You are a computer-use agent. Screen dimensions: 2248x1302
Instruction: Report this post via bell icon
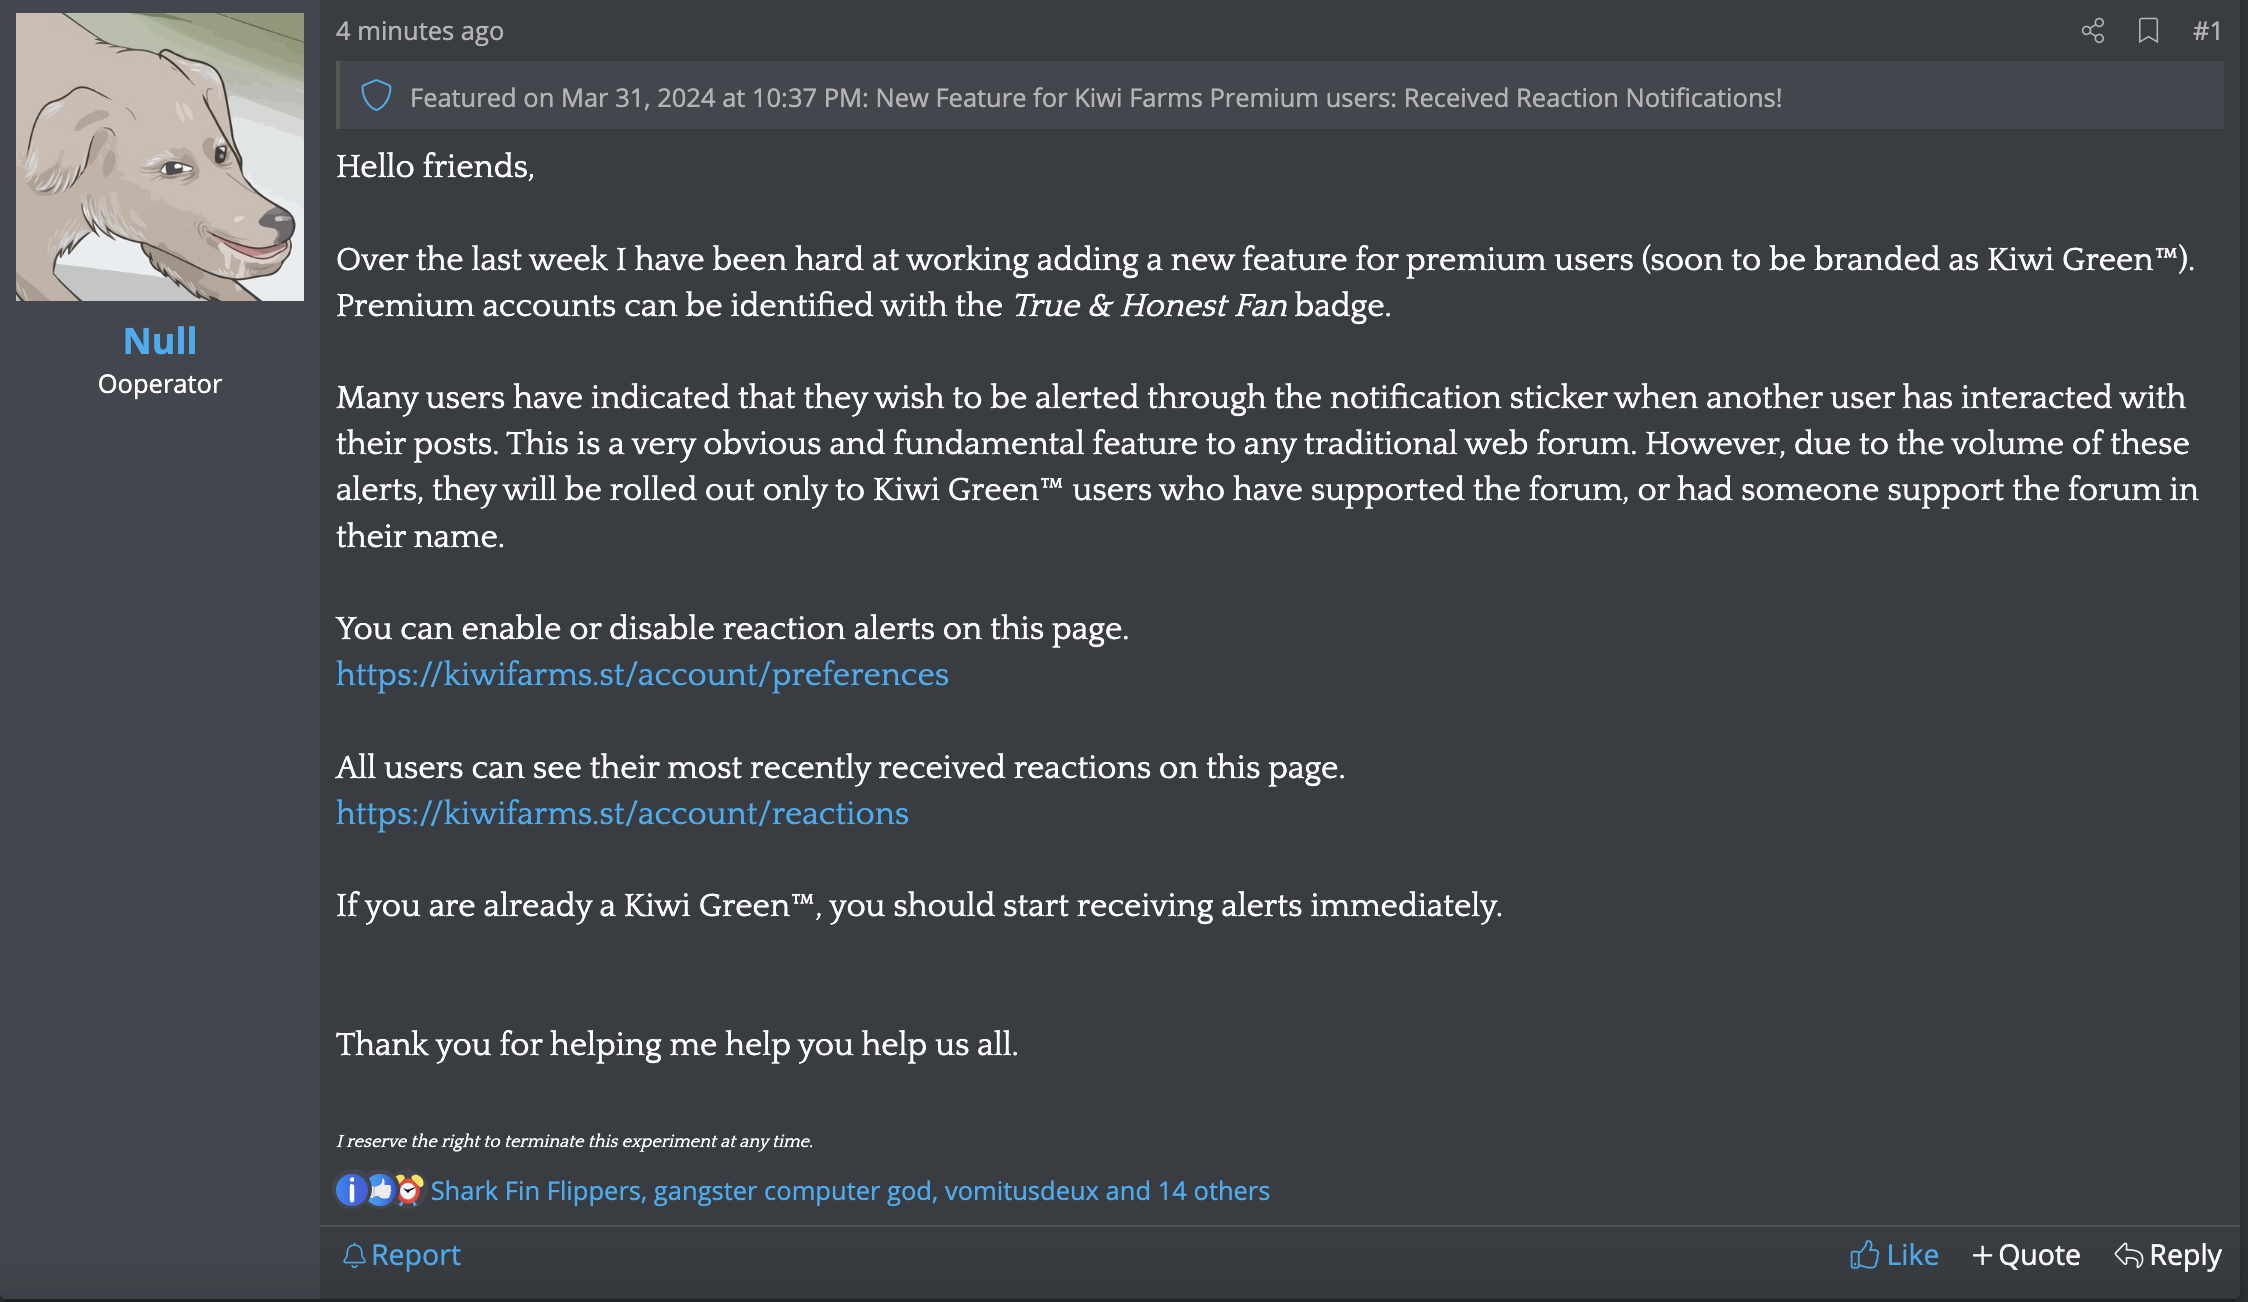401,1255
